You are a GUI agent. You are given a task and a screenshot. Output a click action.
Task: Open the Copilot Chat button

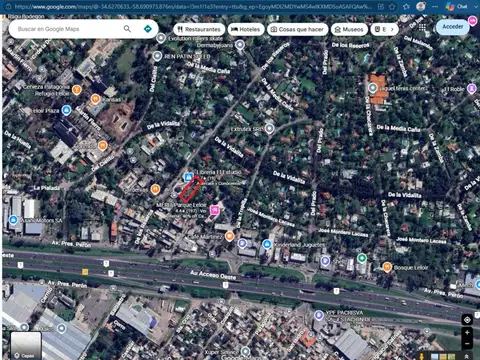coord(457,6)
